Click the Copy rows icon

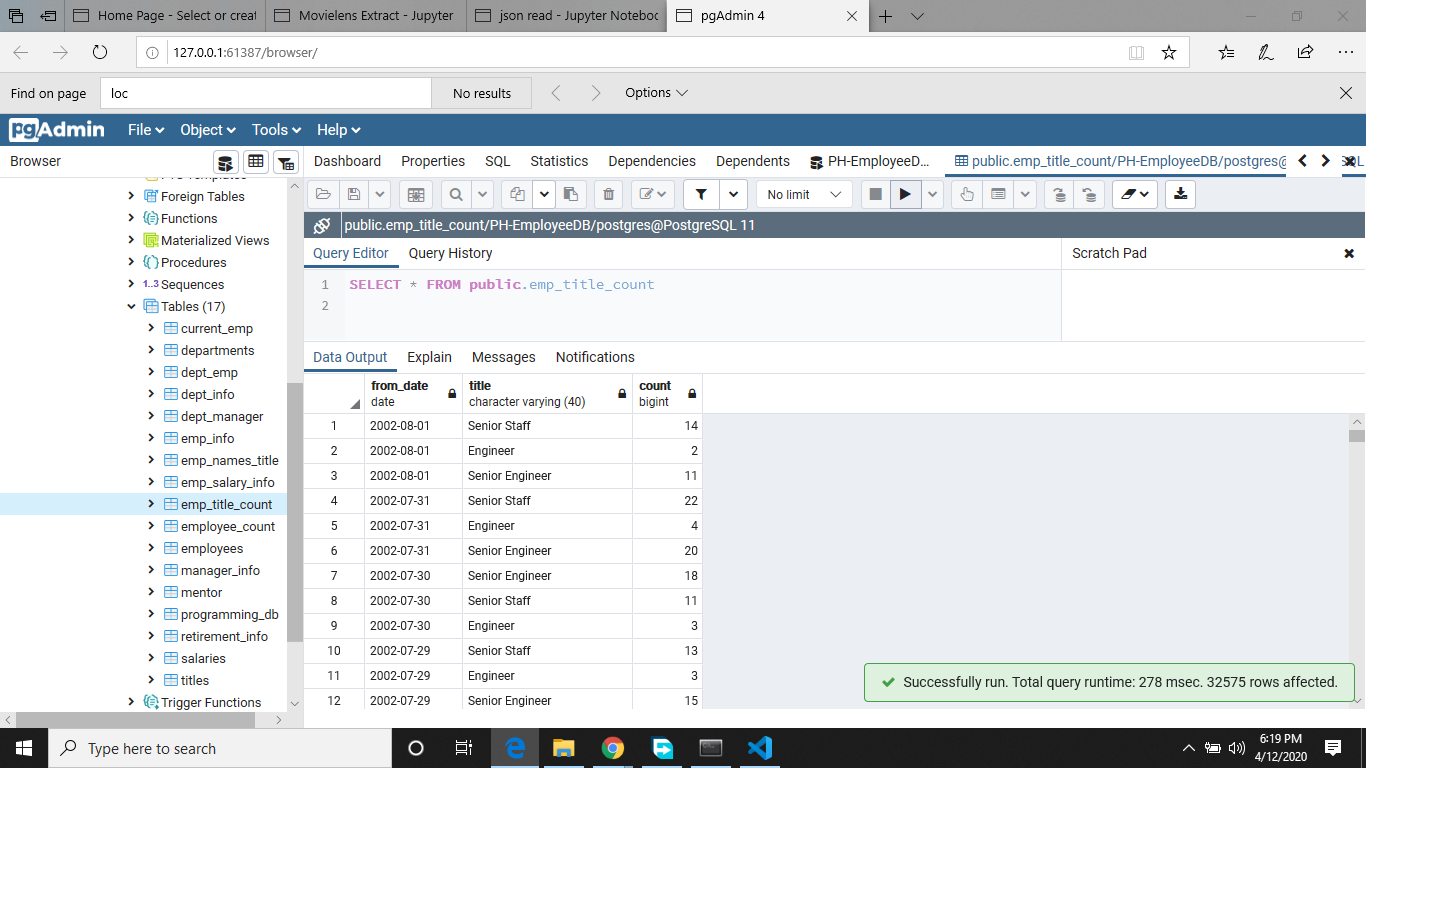tap(517, 194)
